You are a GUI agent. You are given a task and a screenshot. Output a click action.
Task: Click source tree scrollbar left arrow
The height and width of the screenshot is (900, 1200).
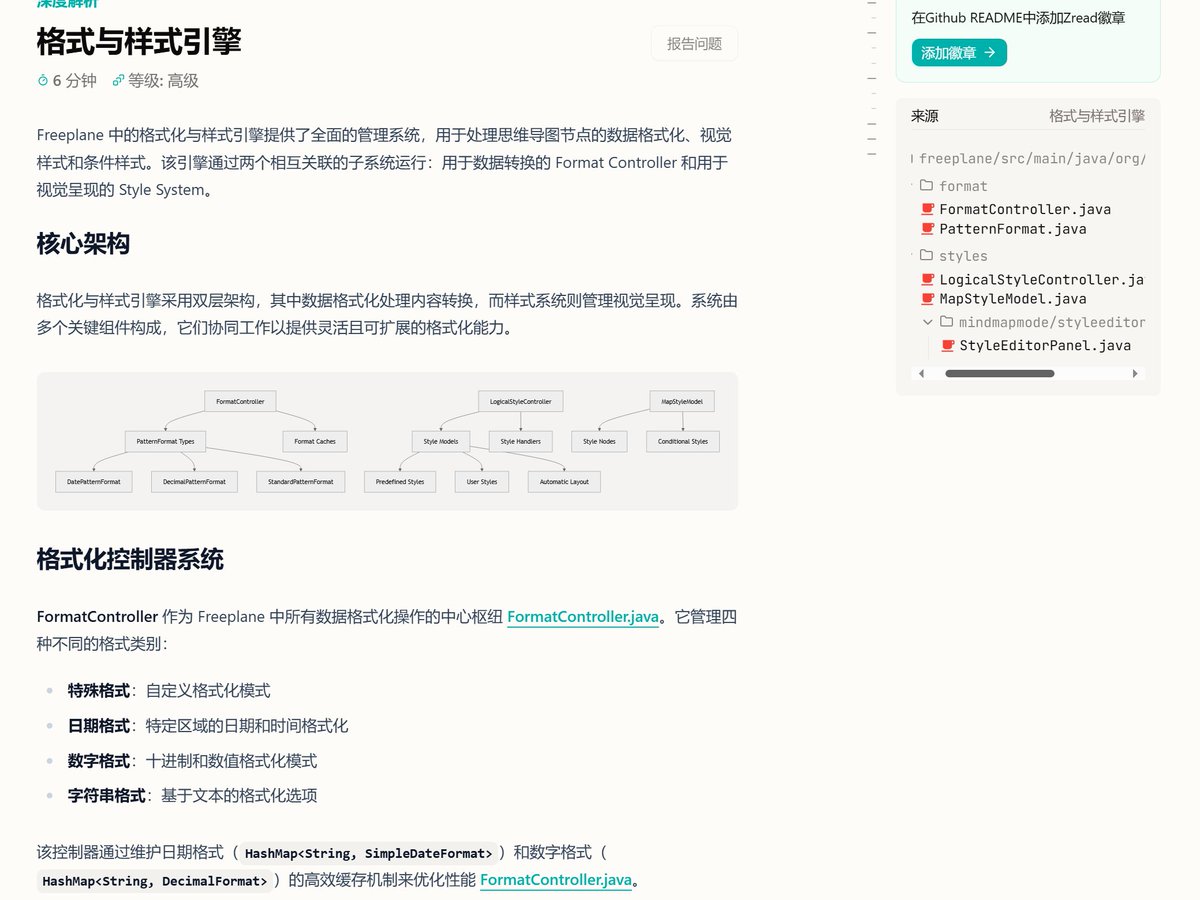click(921, 373)
